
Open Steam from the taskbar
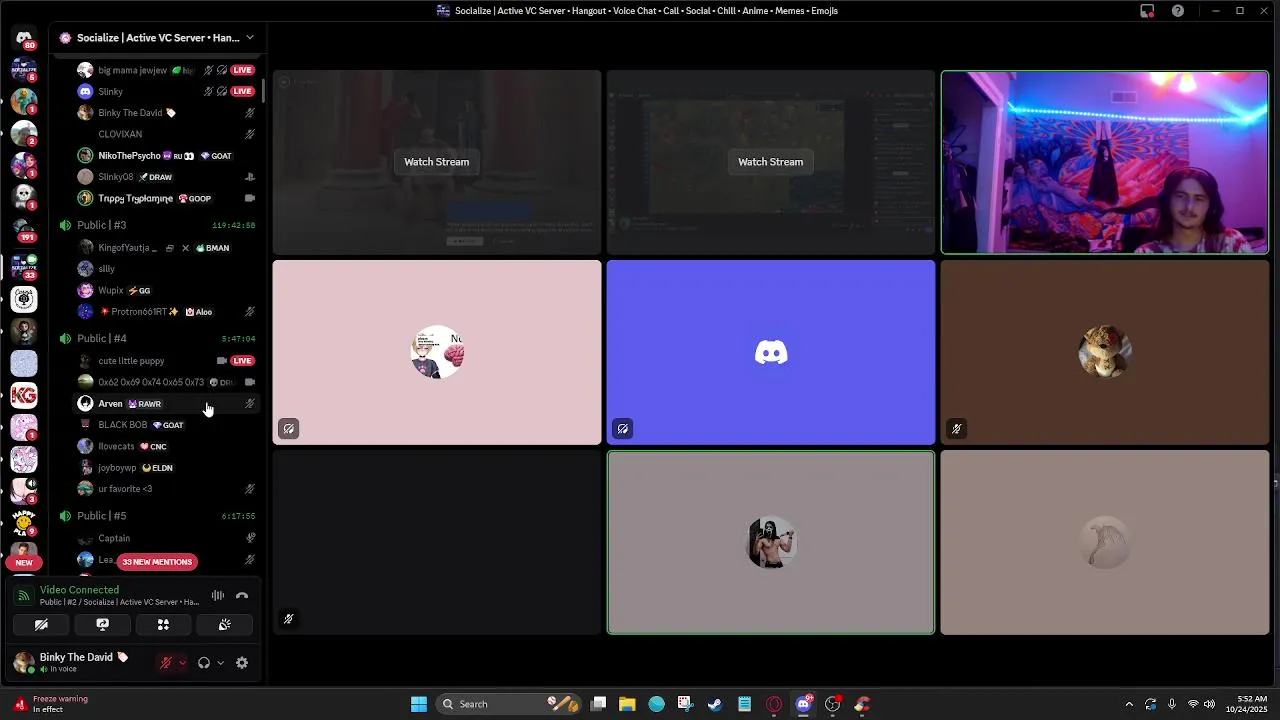715,704
